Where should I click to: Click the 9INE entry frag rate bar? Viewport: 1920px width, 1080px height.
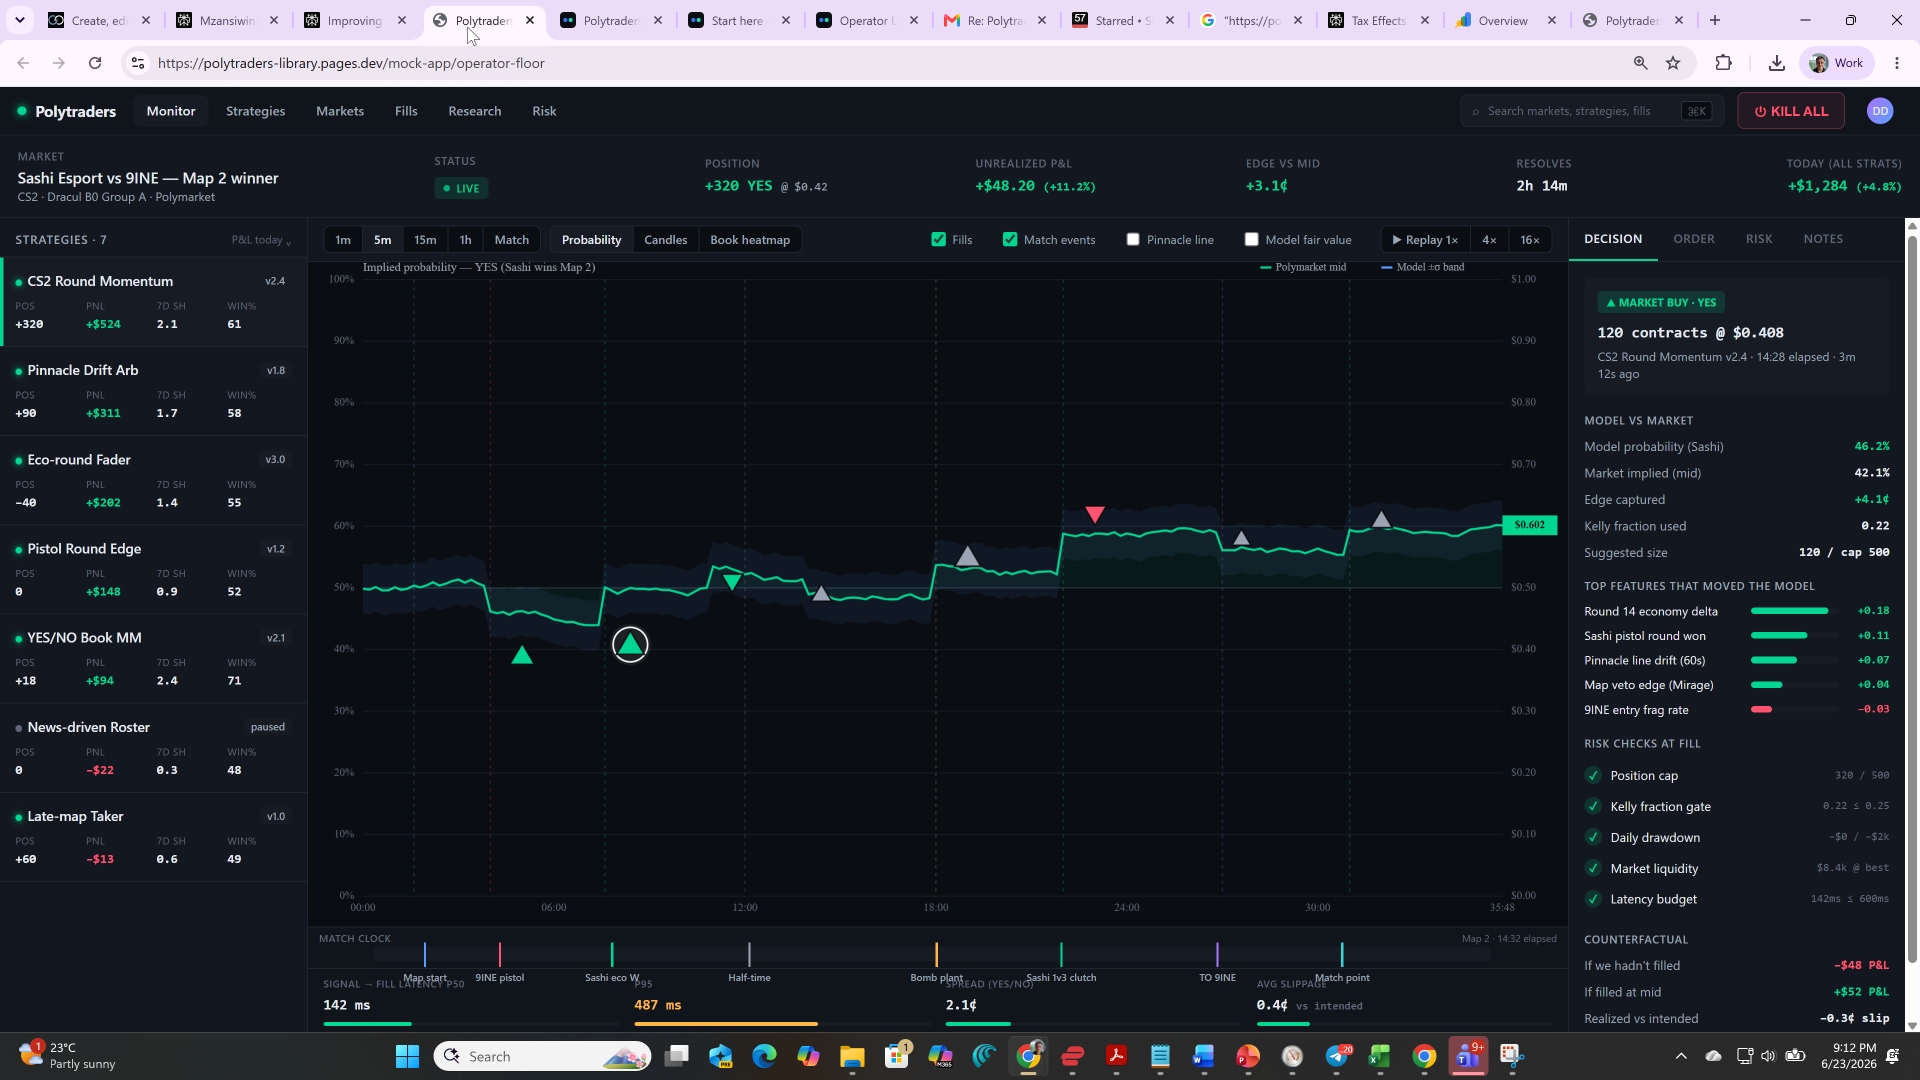click(1794, 710)
